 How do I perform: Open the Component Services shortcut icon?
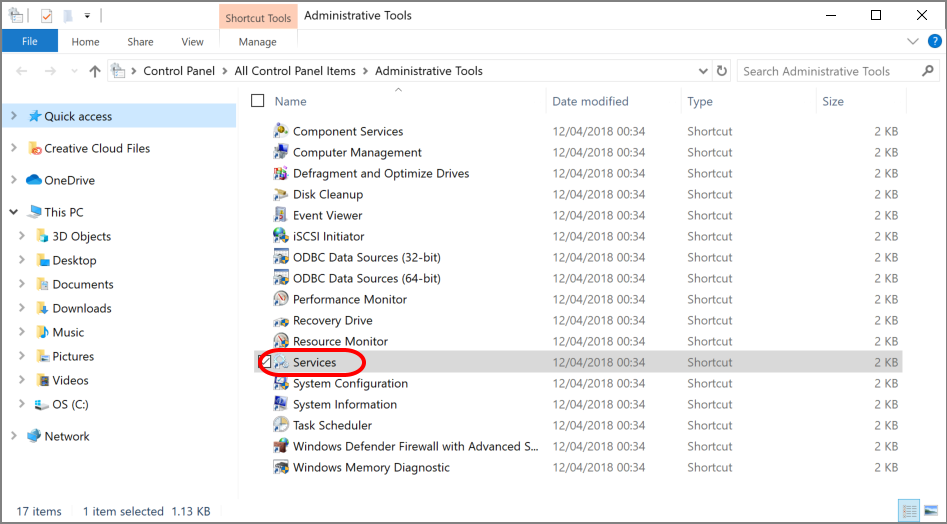pyautogui.click(x=281, y=131)
